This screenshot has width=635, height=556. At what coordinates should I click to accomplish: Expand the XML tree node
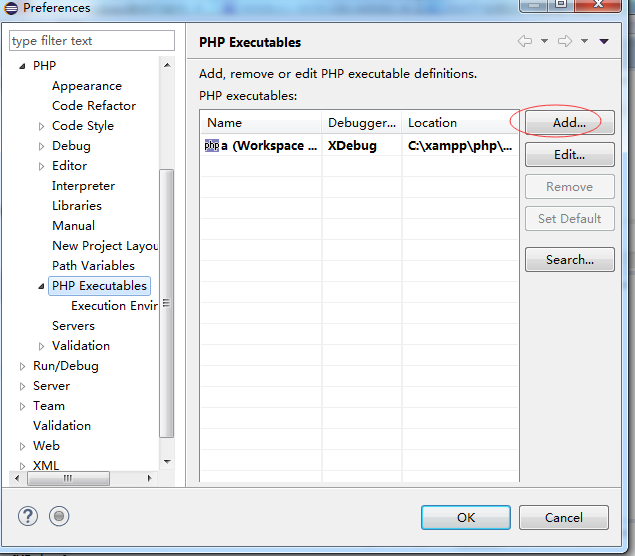22,466
